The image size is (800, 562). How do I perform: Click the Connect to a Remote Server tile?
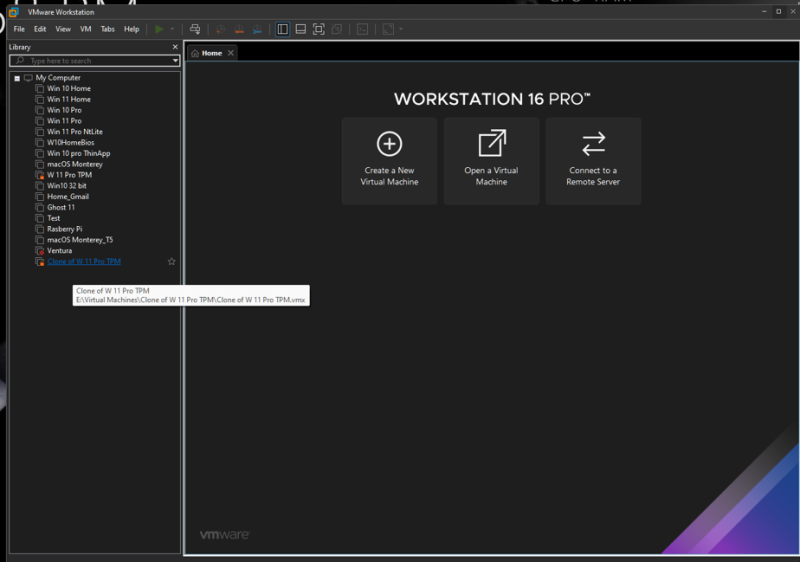593,160
